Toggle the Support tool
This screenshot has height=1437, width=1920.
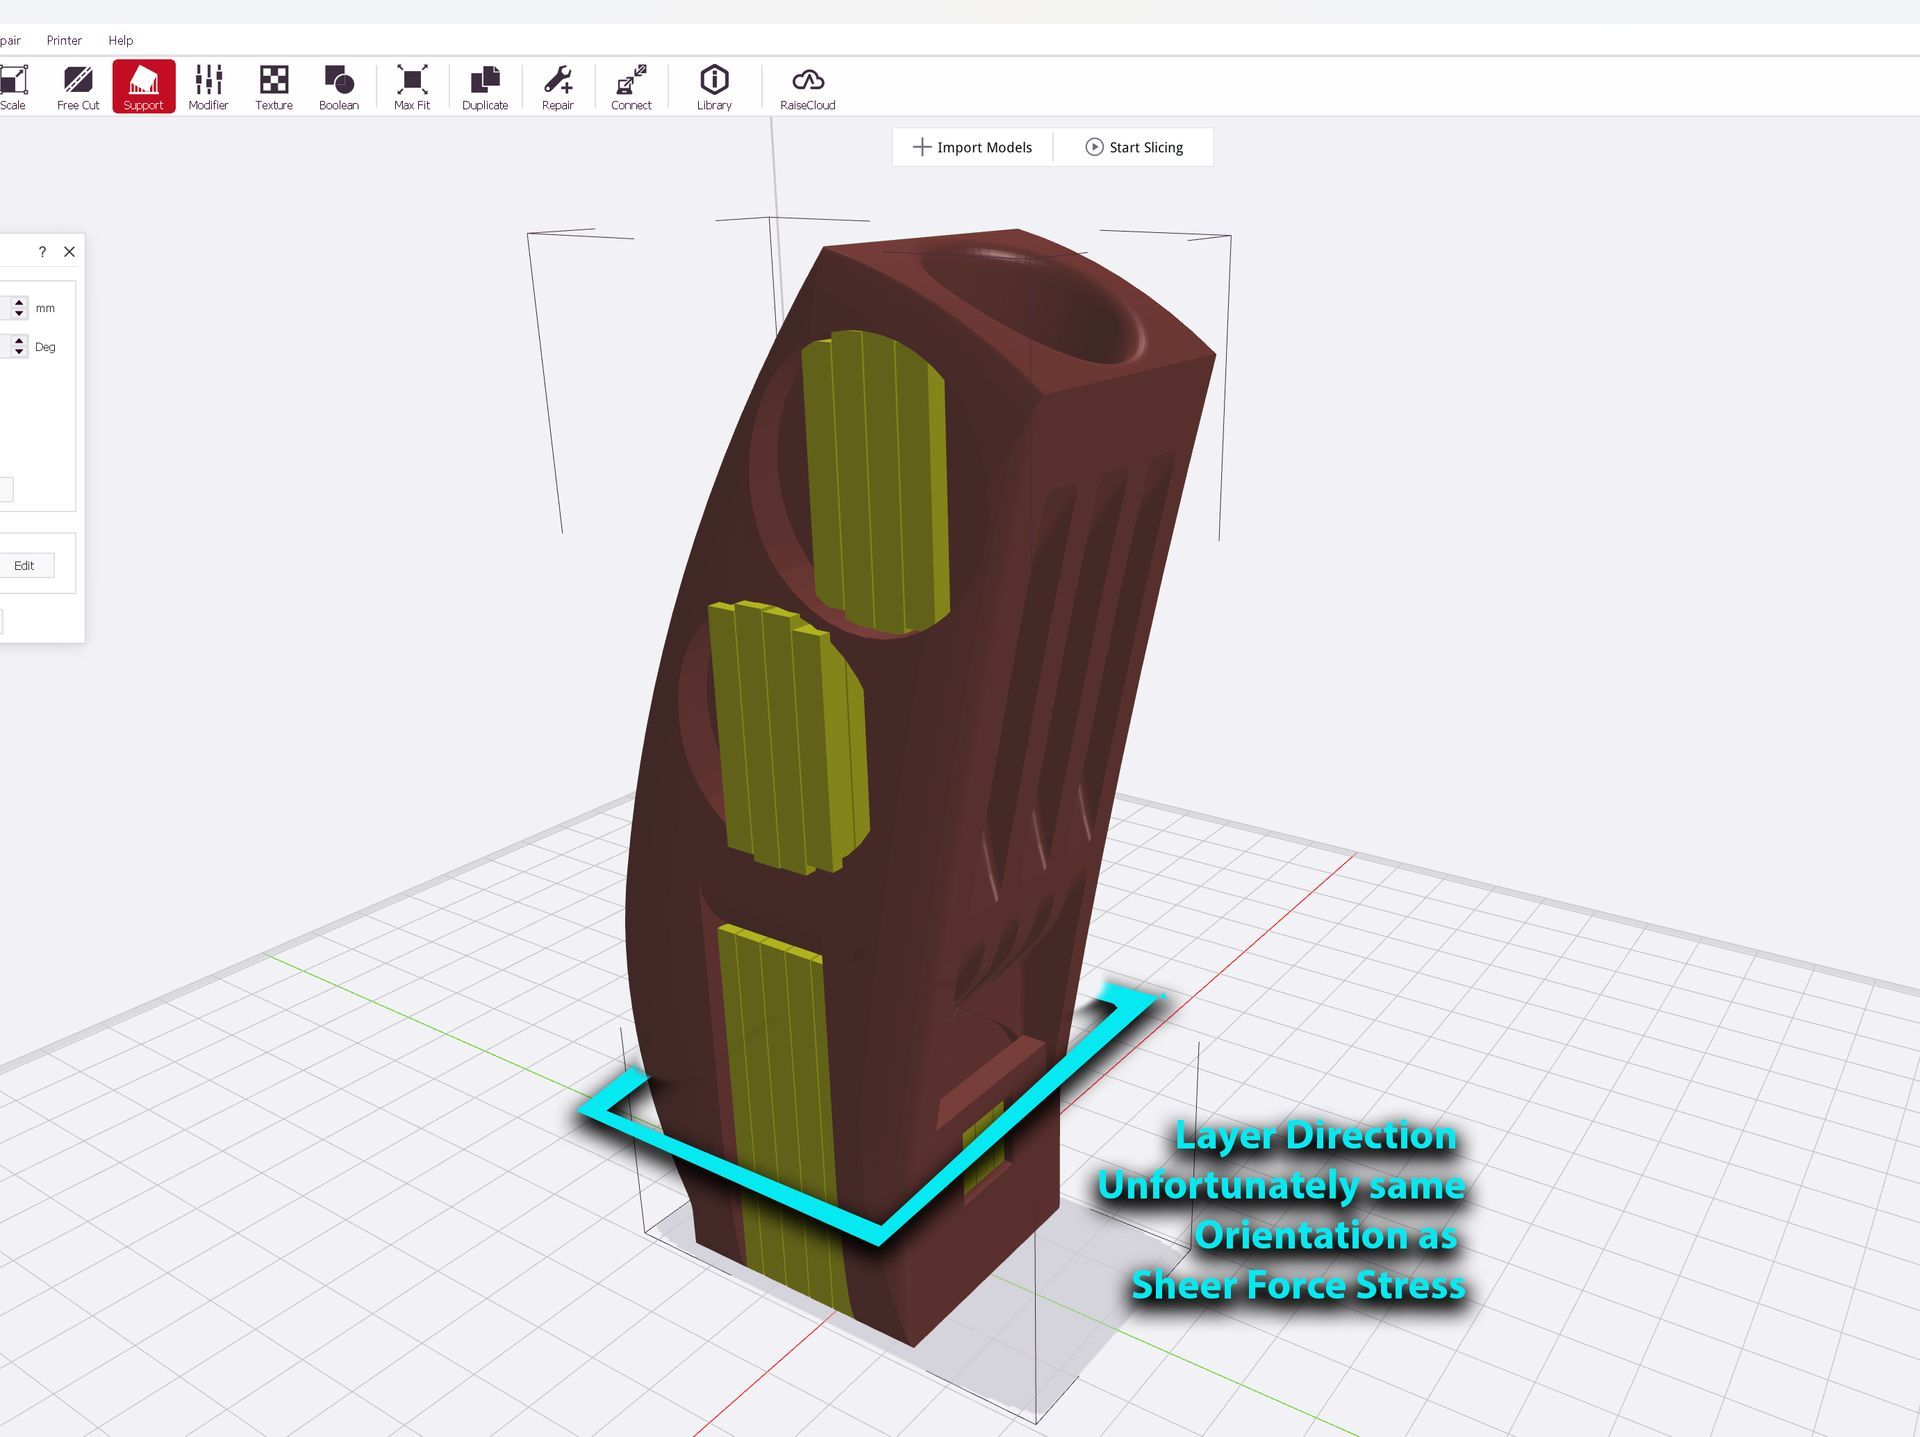[143, 87]
